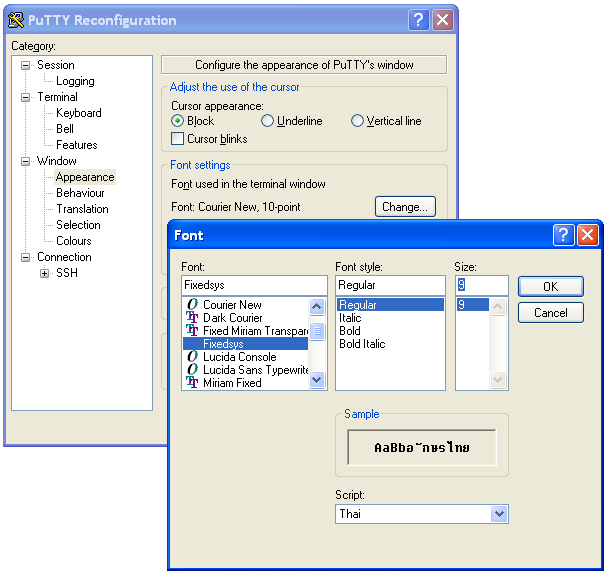
Task: Click size list scroll up arrow
Action: [497, 307]
